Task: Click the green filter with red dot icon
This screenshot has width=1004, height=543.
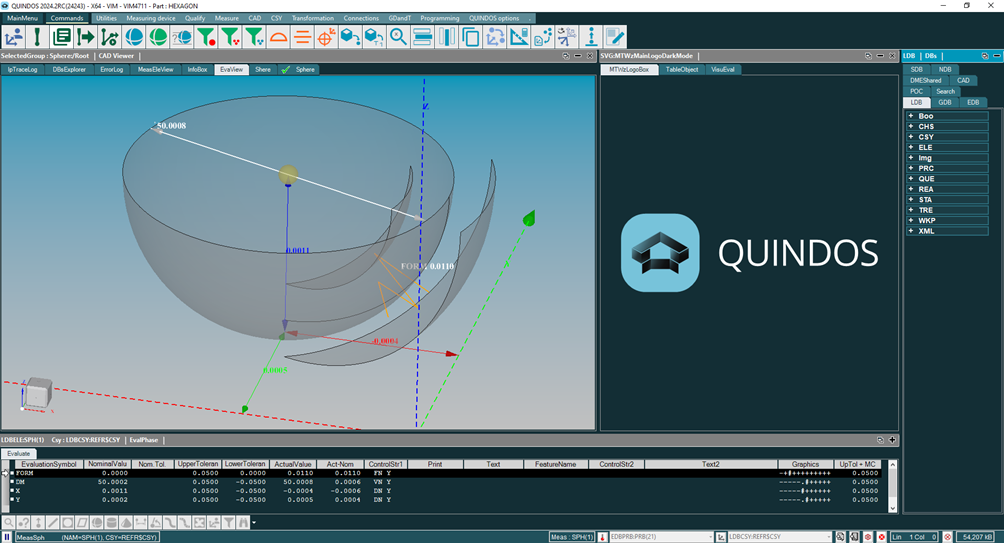Action: (x=206, y=37)
